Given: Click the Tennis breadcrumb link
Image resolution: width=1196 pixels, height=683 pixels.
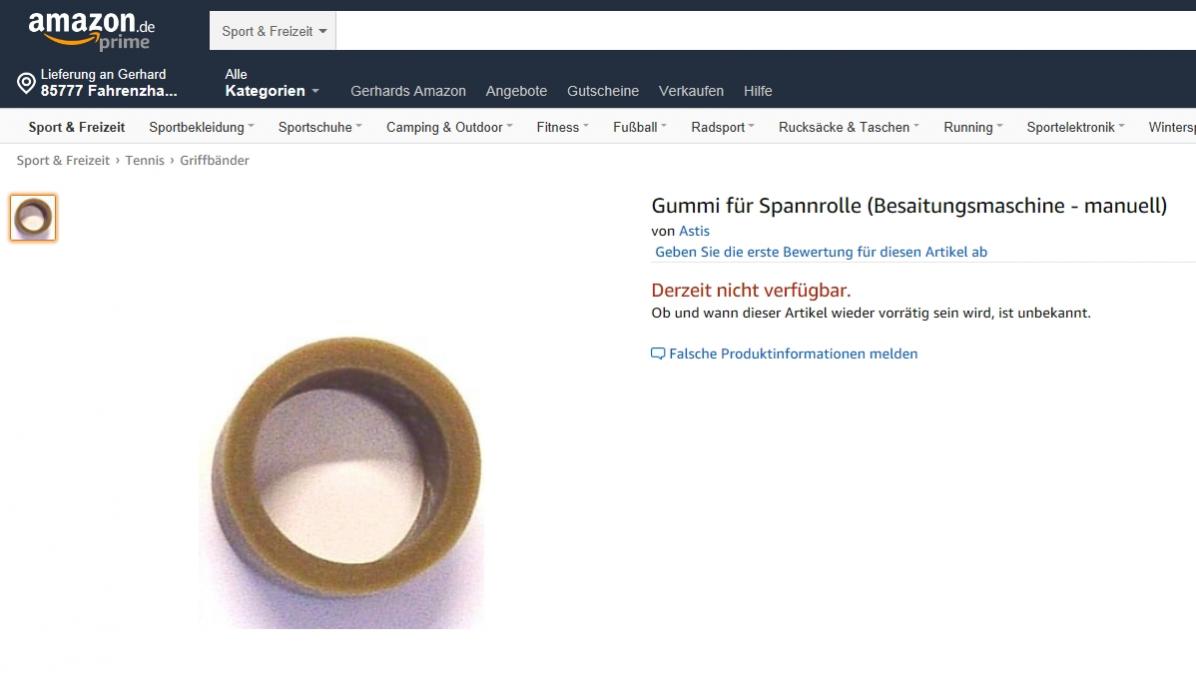Looking at the screenshot, I should click(145, 160).
